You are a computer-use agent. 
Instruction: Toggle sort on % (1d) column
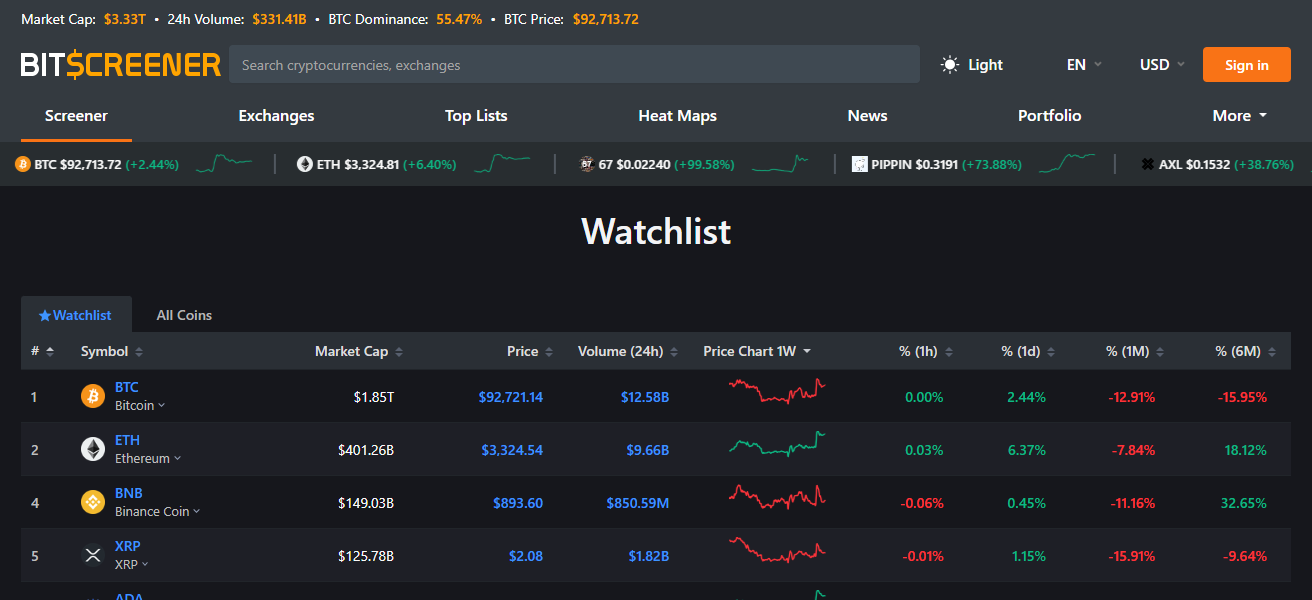[x=1051, y=351]
